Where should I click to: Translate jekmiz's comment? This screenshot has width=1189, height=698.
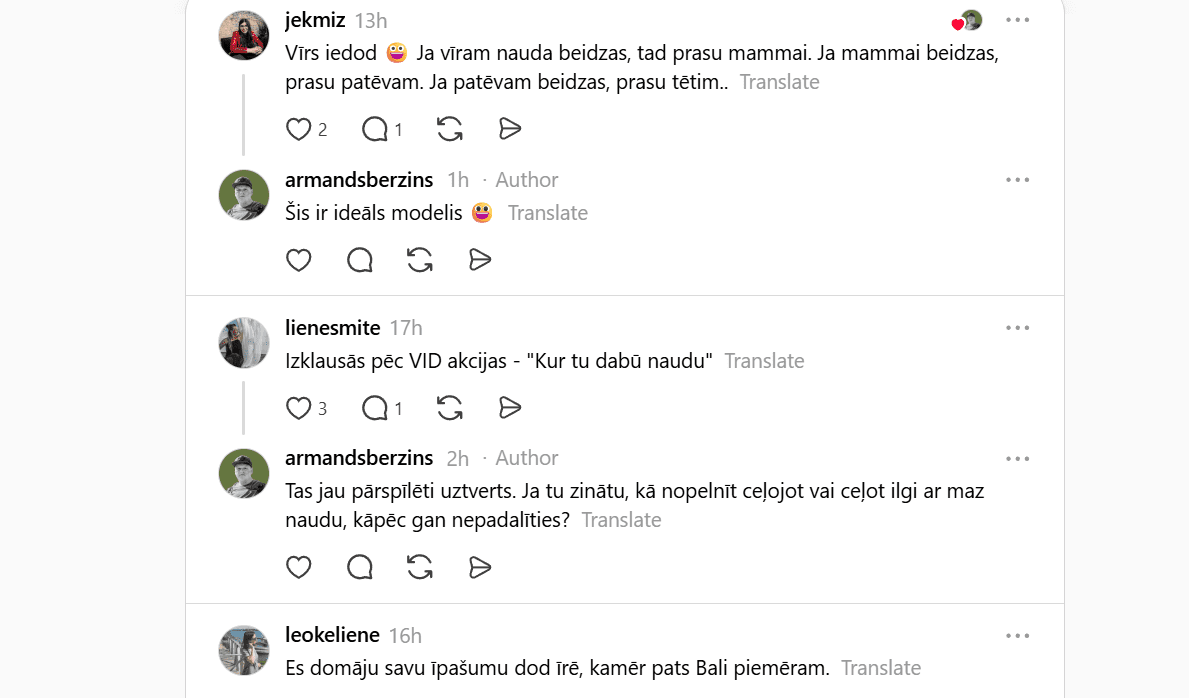779,82
